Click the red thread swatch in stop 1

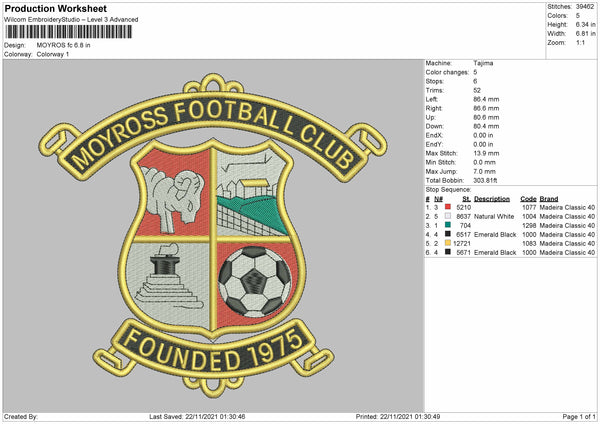[448, 207]
